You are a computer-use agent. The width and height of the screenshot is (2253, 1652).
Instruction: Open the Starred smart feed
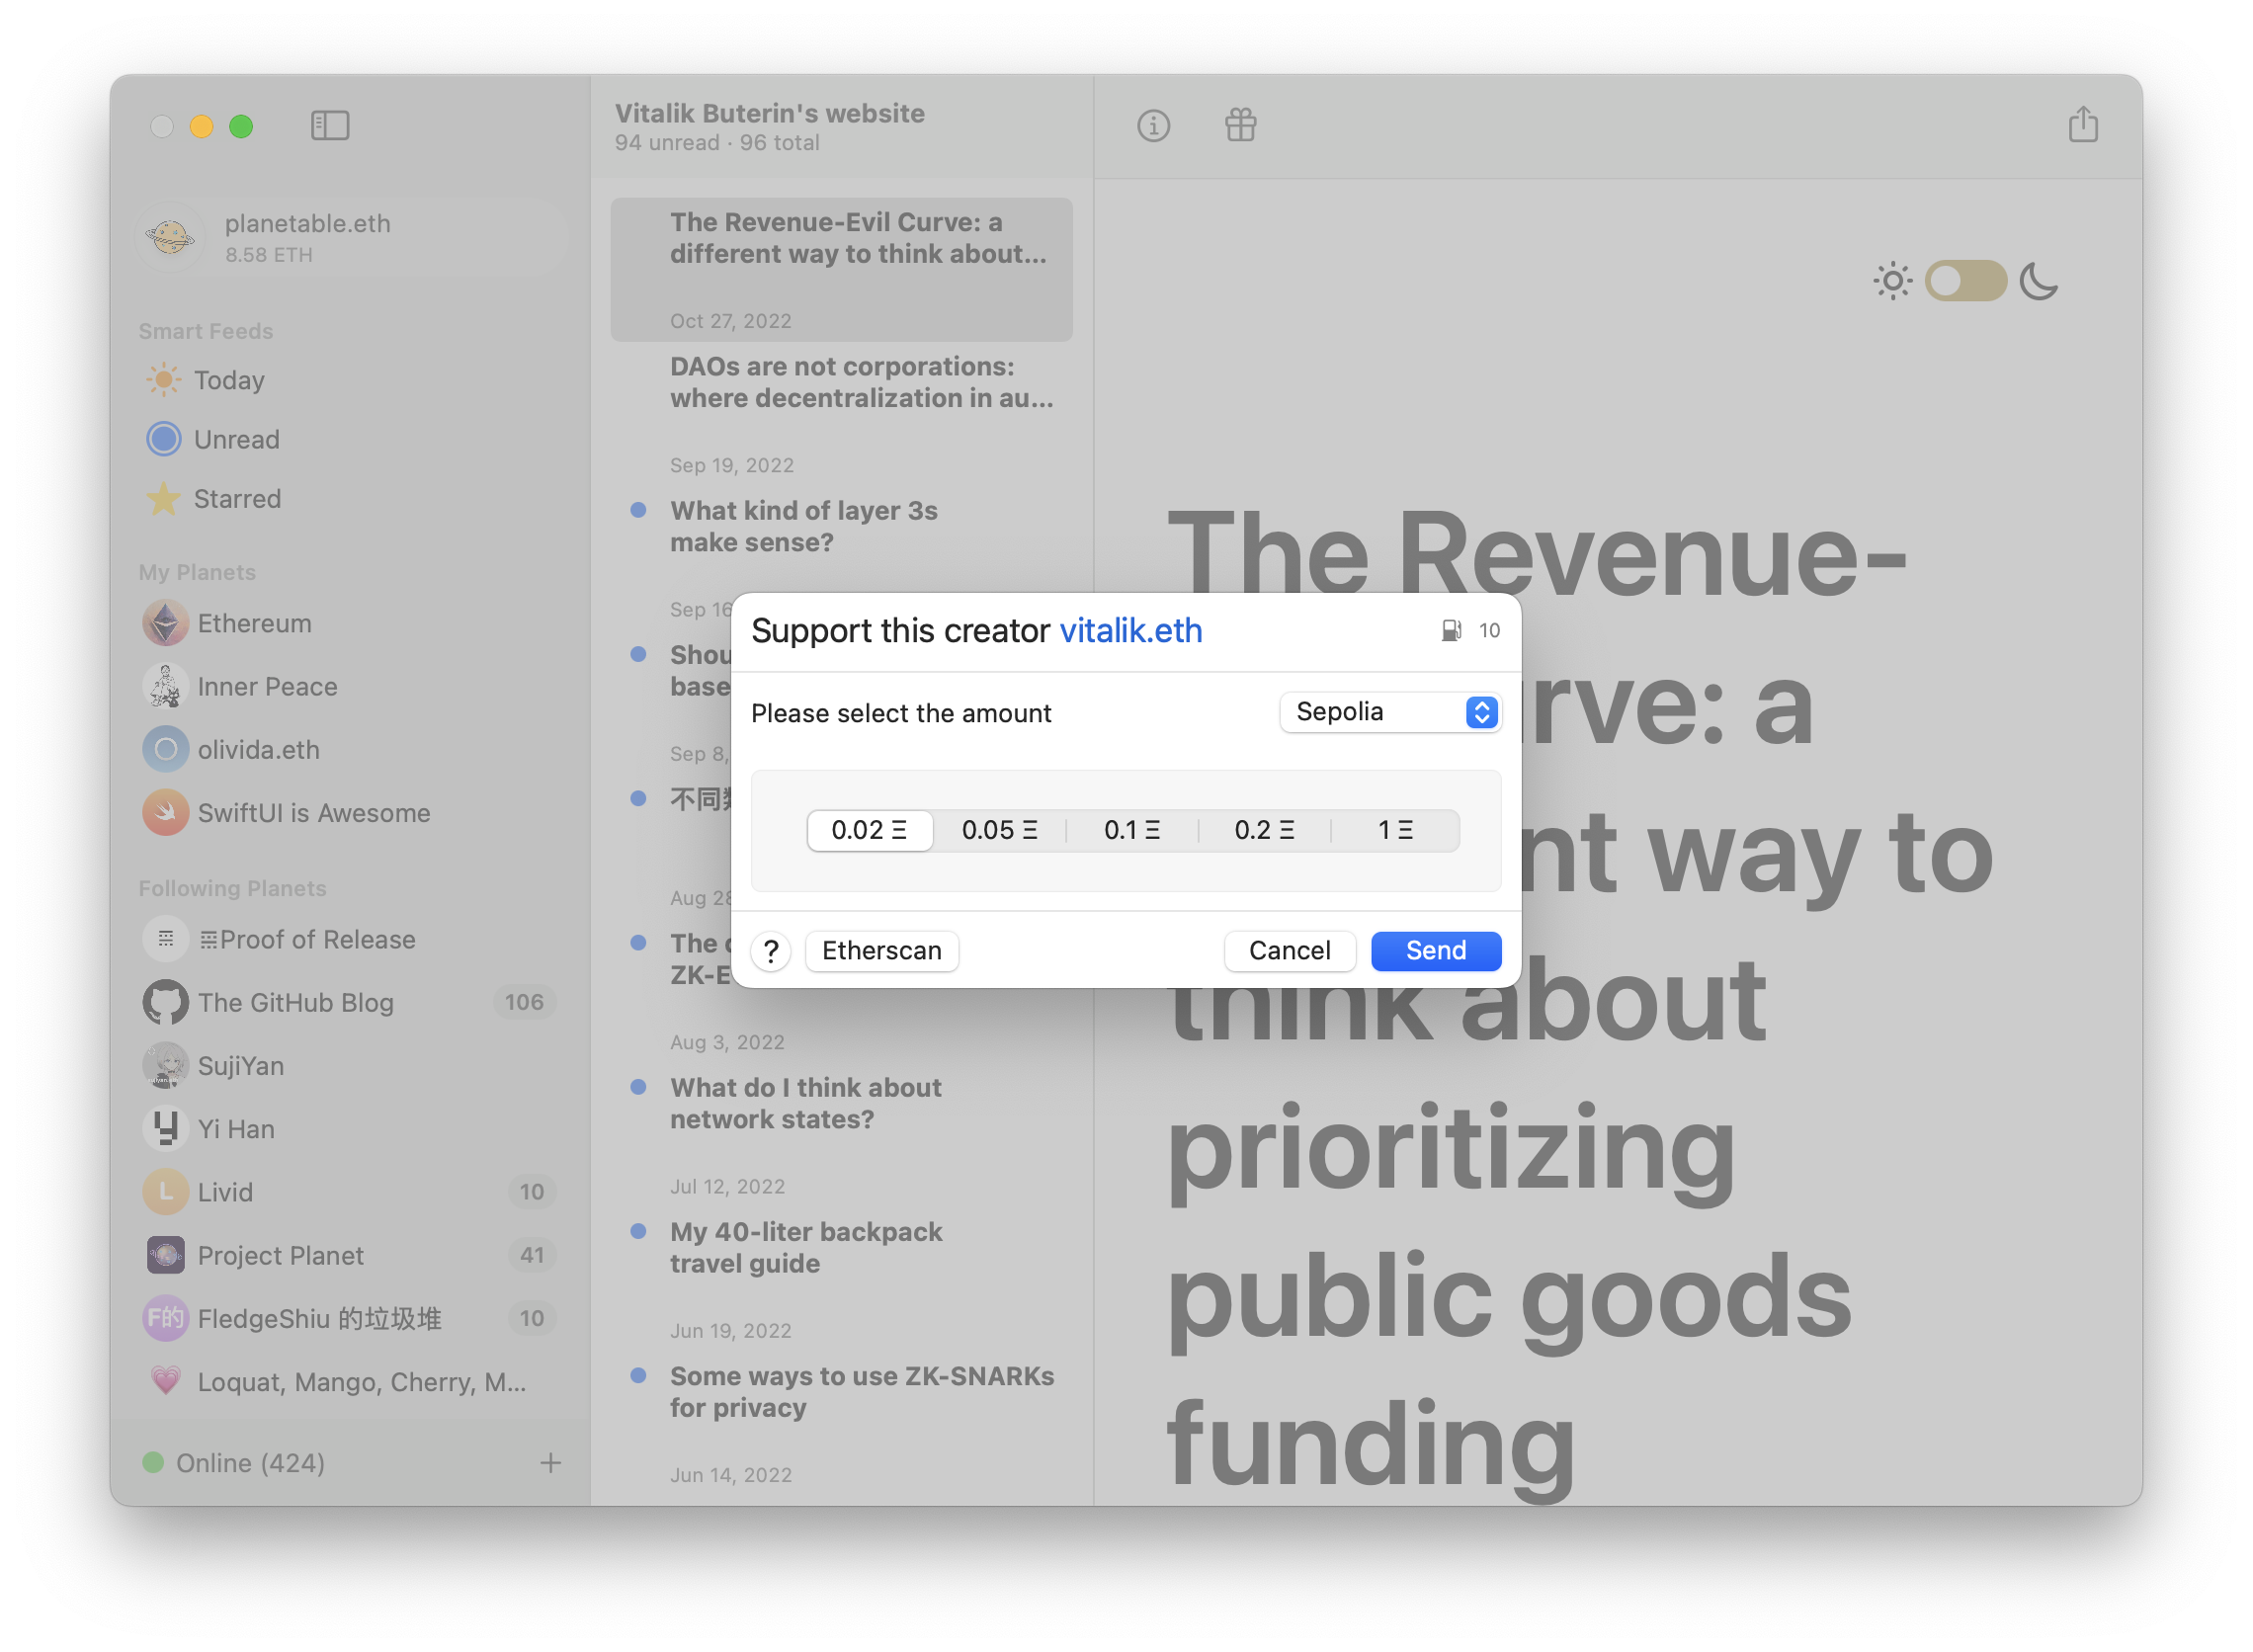[x=236, y=499]
